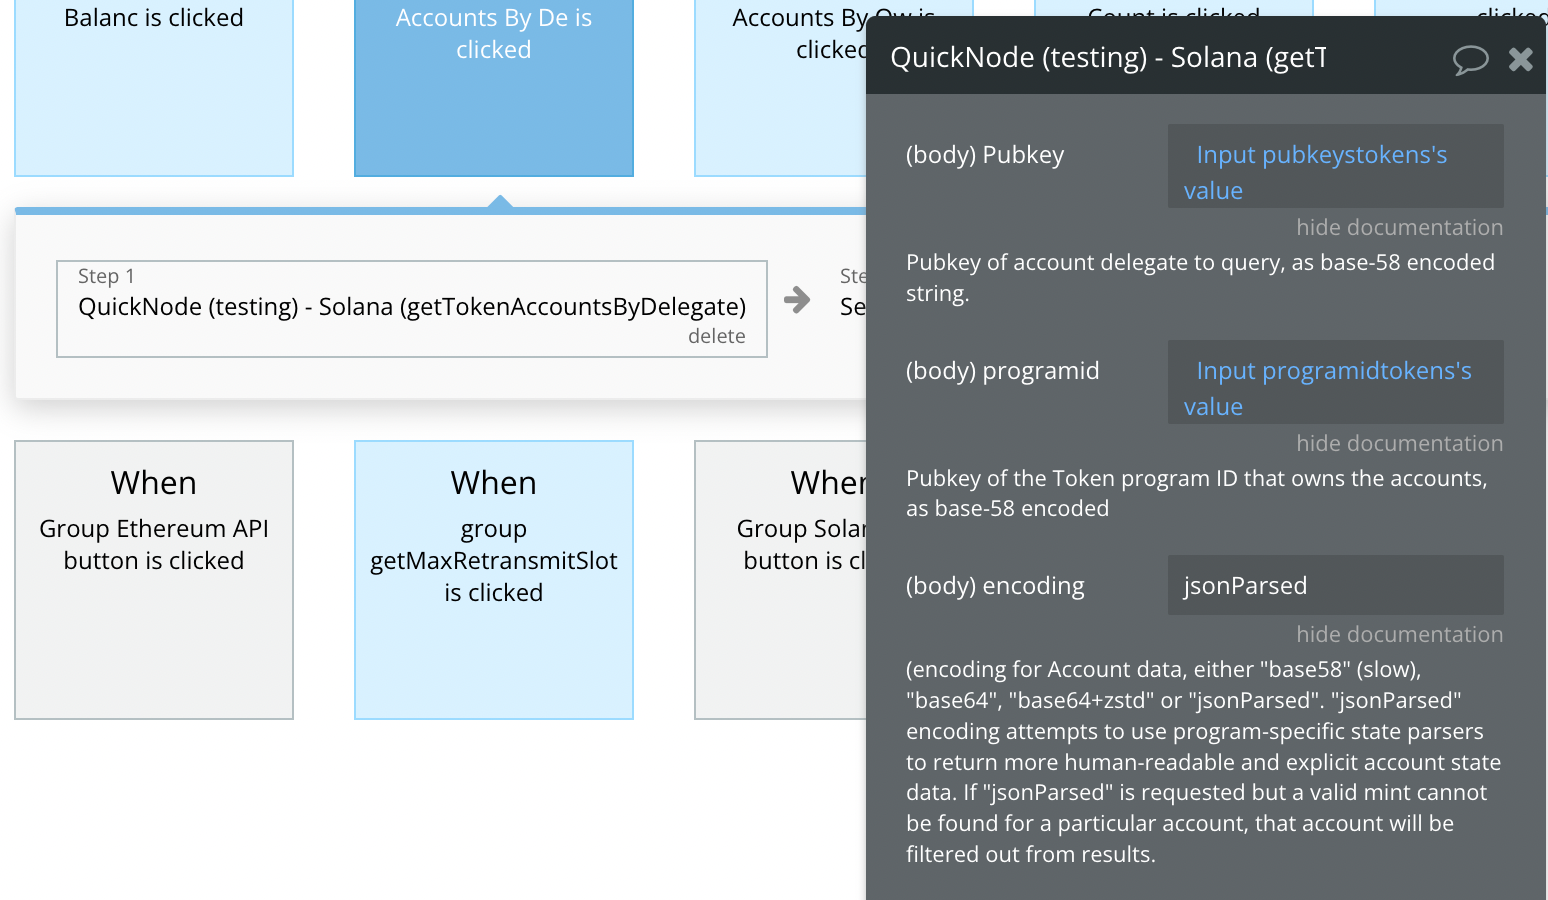The width and height of the screenshot is (1548, 900).
Task: Hide documentation under Pubkey field
Action: click(1399, 227)
